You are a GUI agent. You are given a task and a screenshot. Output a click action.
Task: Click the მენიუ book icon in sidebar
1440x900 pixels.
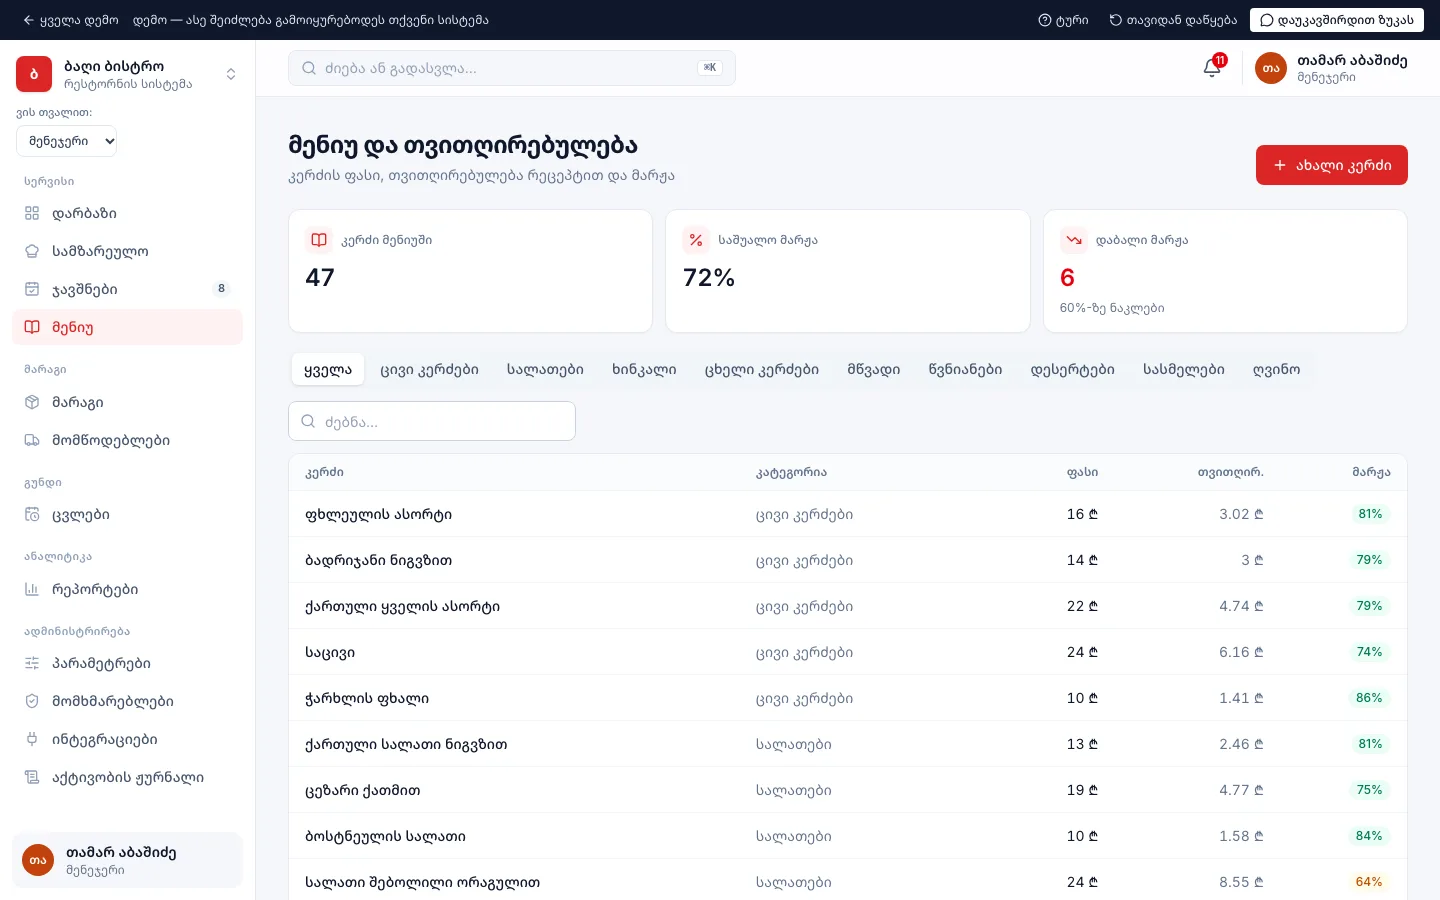pos(32,327)
